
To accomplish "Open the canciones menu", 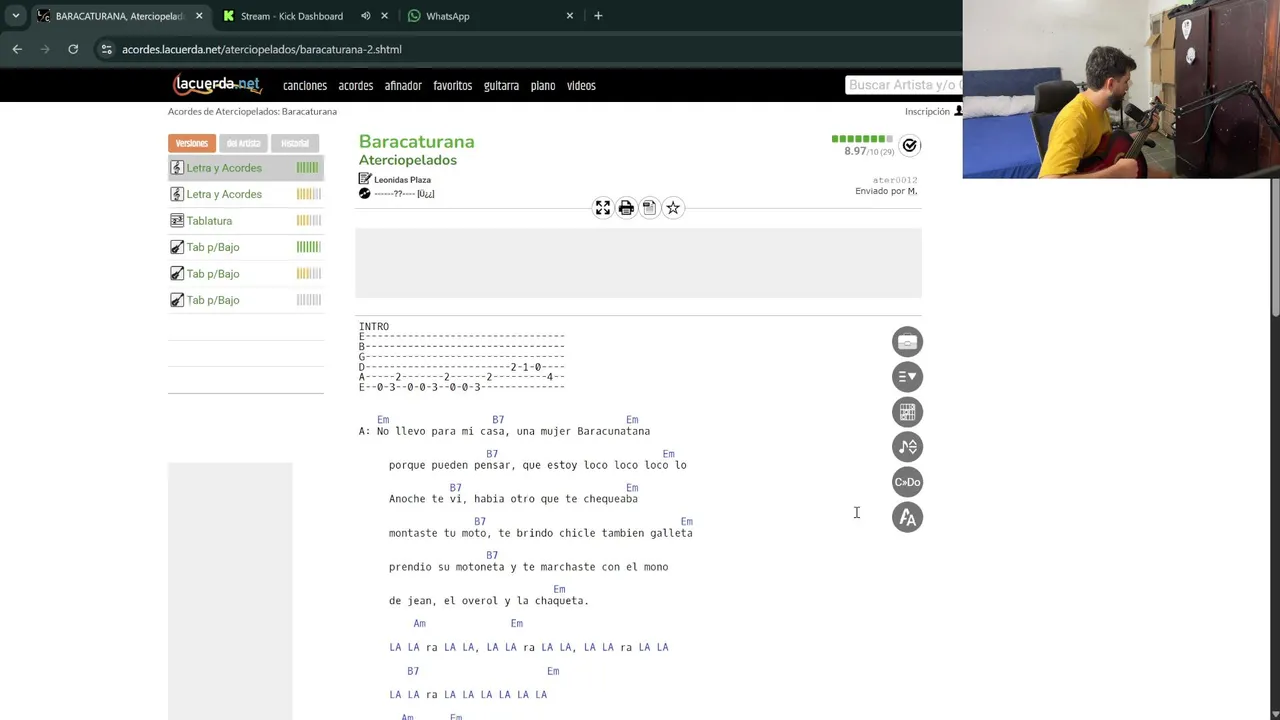I will (x=305, y=86).
